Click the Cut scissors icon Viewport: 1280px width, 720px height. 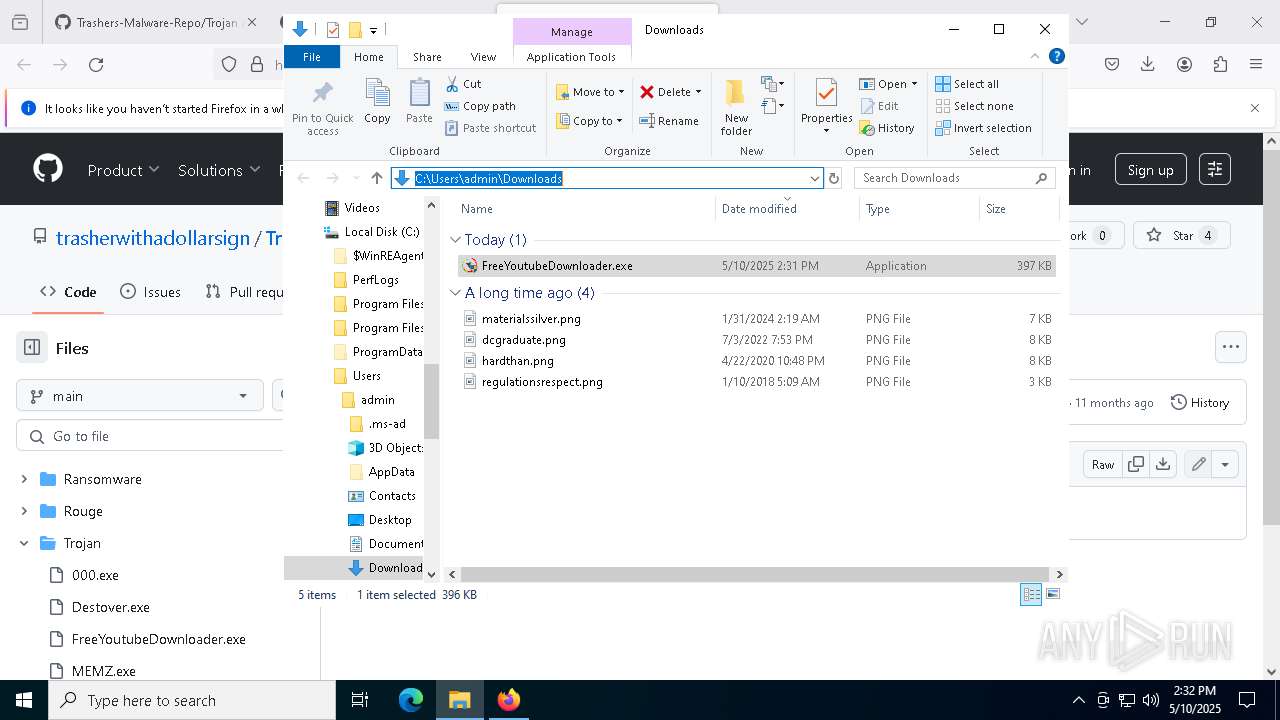452,84
